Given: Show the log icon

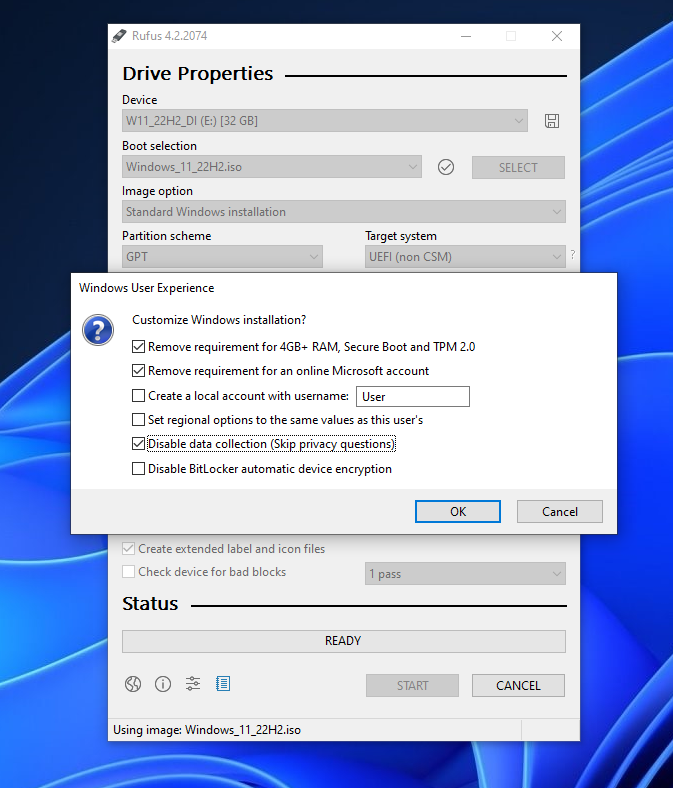Looking at the screenshot, I should tap(223, 684).
